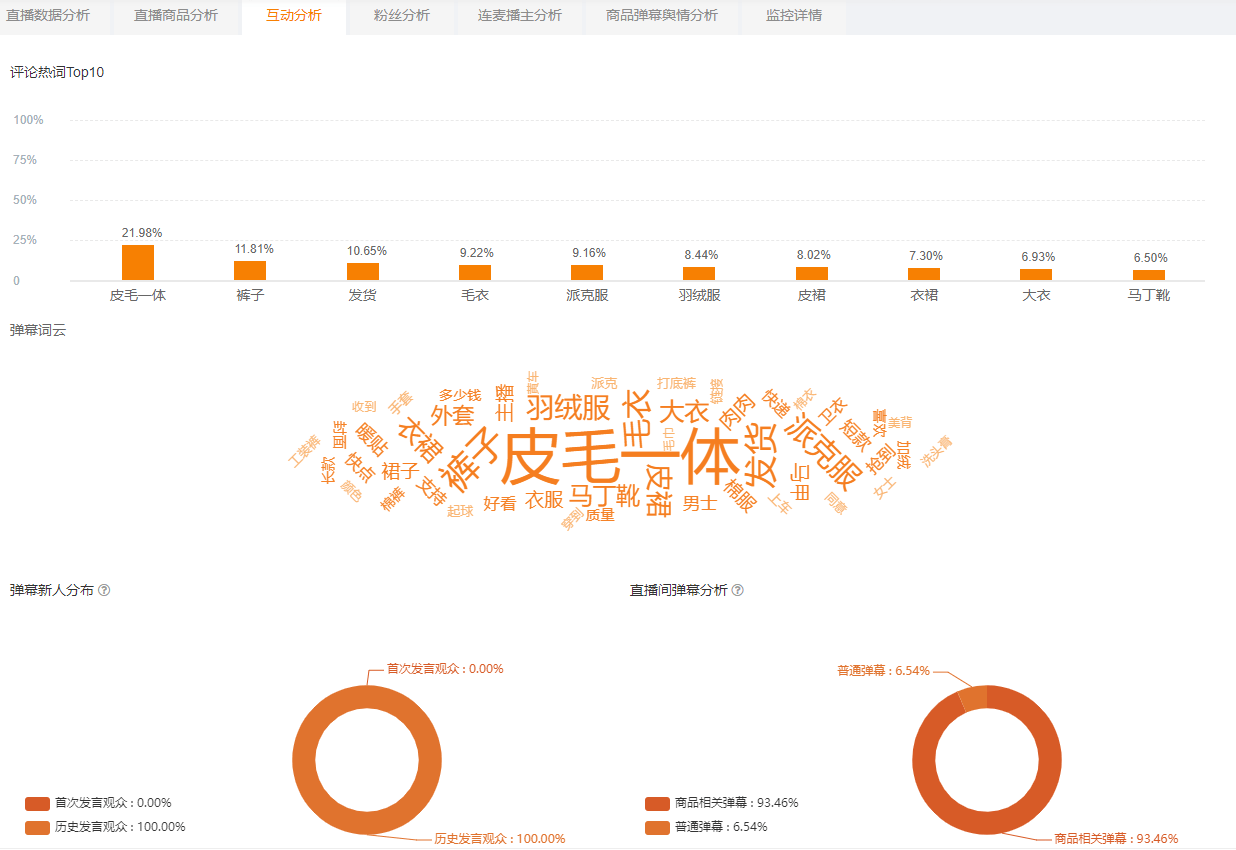Open 连麦播主分析 tab

tap(520, 16)
